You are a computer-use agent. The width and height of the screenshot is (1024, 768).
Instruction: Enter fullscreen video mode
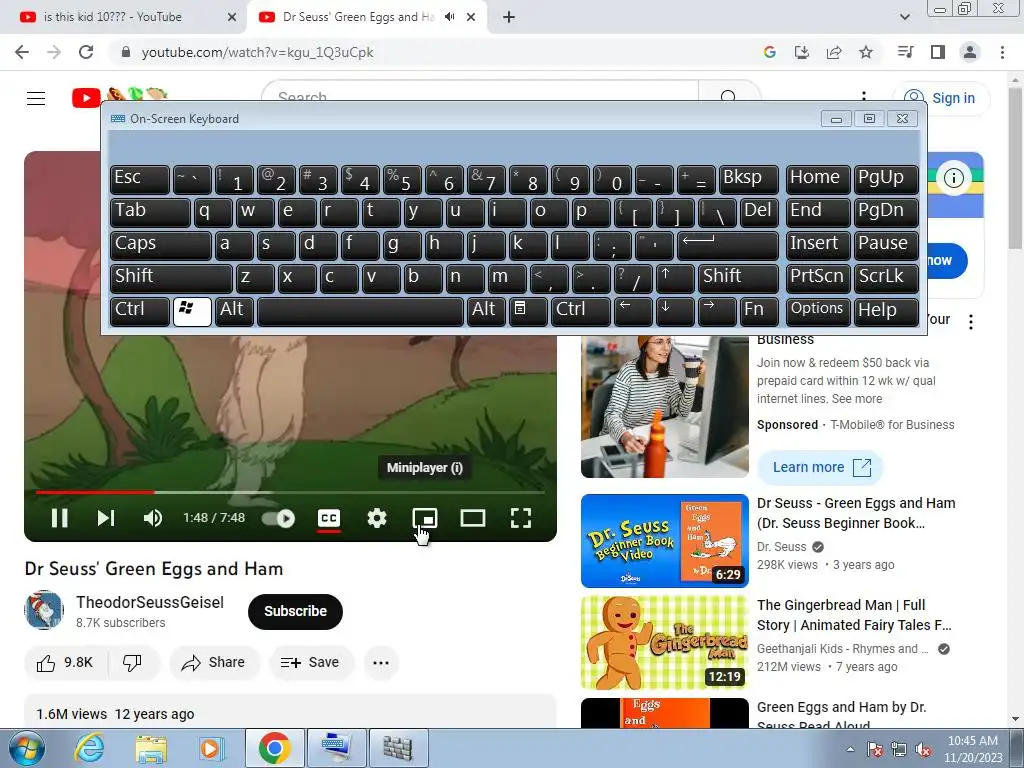click(520, 519)
